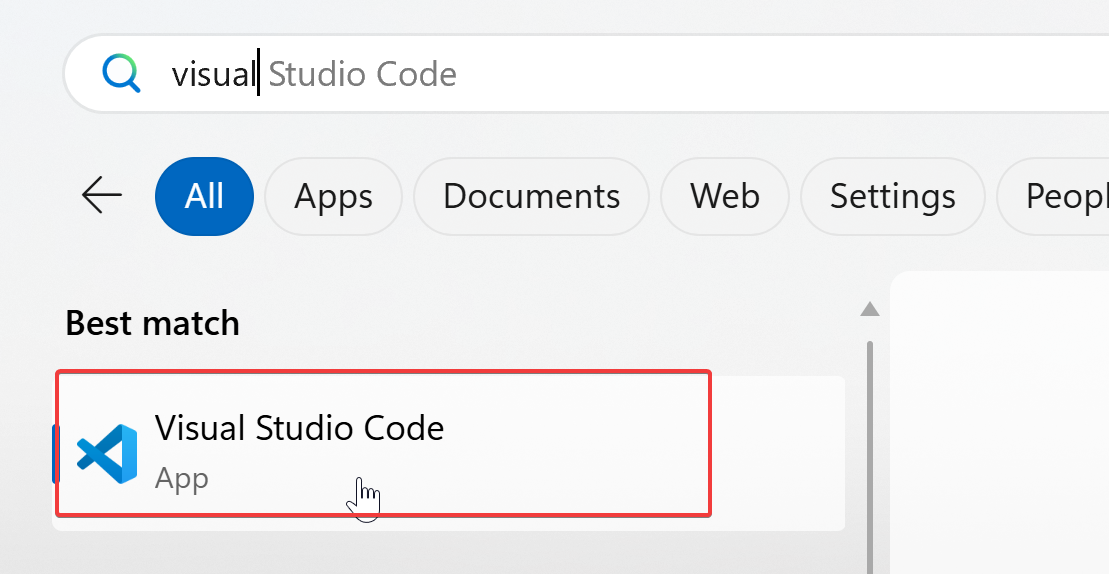Select the All filter tab
1109x574 pixels.
tap(204, 196)
